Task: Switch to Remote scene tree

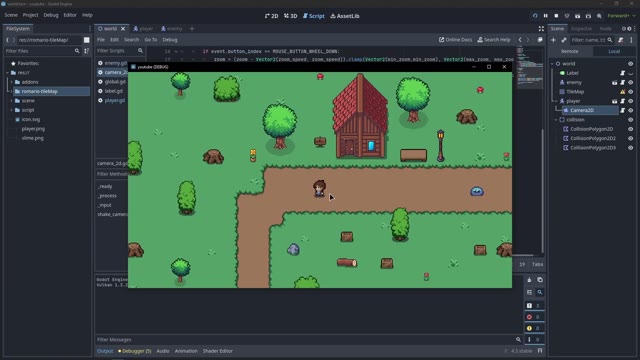Action: (x=569, y=51)
